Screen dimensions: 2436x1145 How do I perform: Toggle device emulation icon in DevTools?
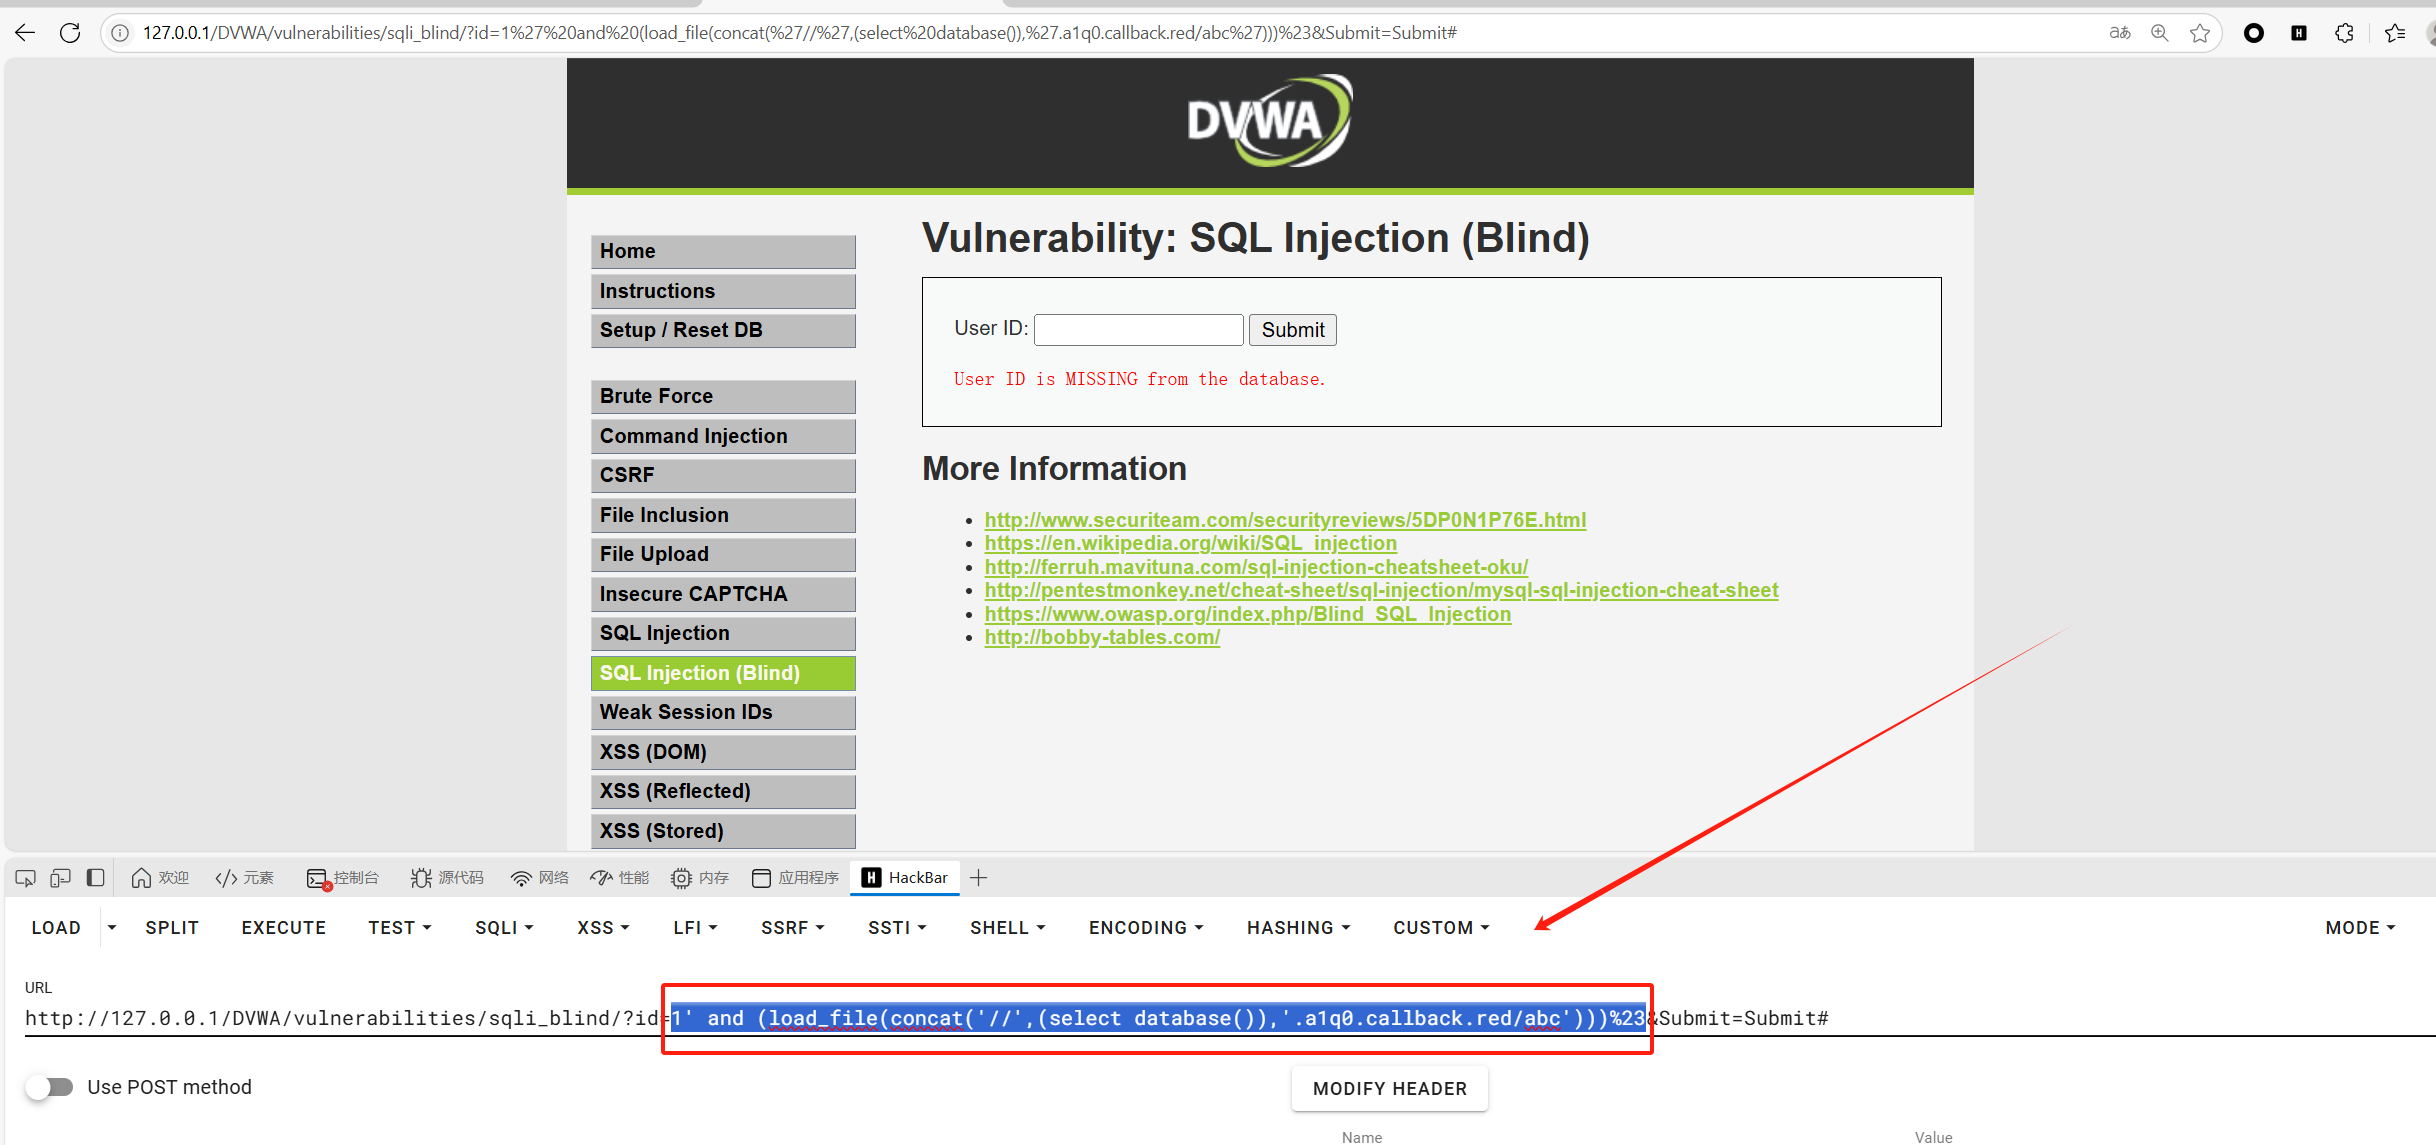(60, 878)
